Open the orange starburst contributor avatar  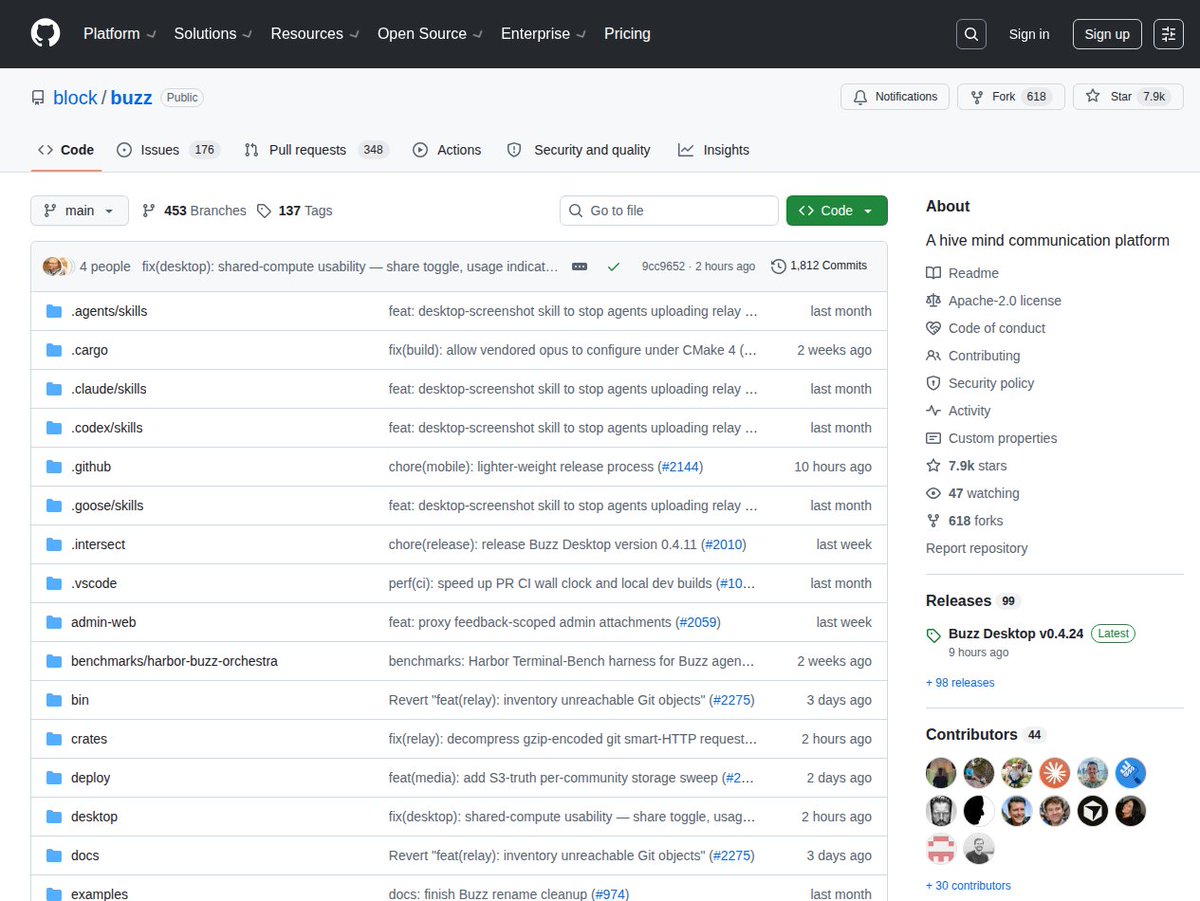1055,772
